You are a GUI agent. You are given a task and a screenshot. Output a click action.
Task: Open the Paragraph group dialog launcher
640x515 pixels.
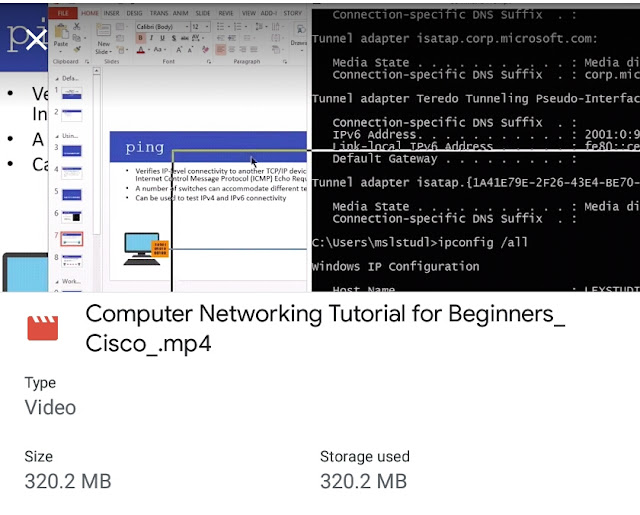(285, 62)
